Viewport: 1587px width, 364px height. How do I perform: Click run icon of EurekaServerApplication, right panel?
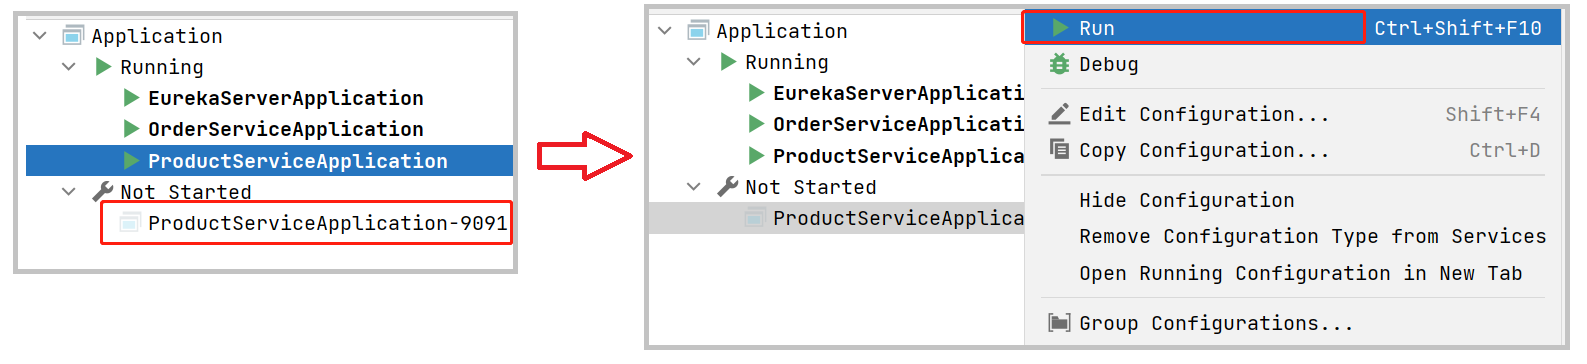click(x=756, y=93)
